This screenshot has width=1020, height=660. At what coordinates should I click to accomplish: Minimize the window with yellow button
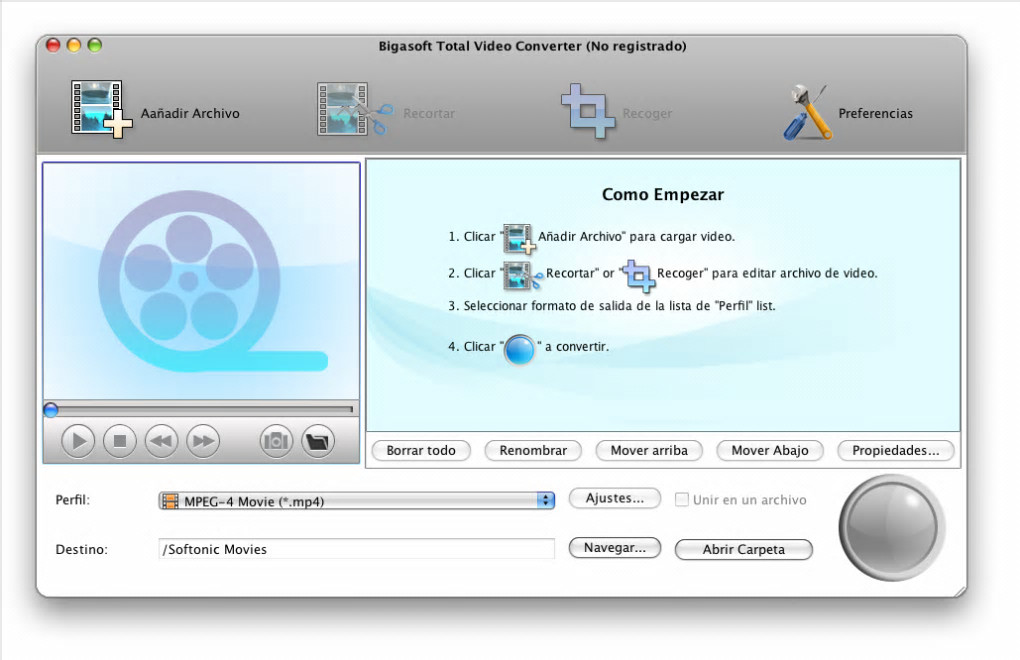pos(74,45)
